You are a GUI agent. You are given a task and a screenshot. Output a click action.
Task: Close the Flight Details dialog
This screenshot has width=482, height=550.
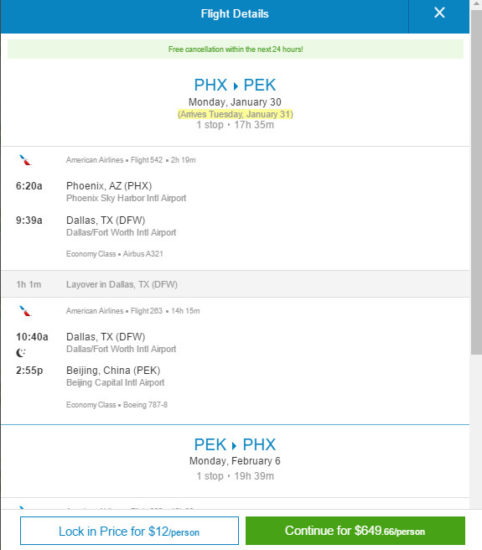(x=439, y=13)
